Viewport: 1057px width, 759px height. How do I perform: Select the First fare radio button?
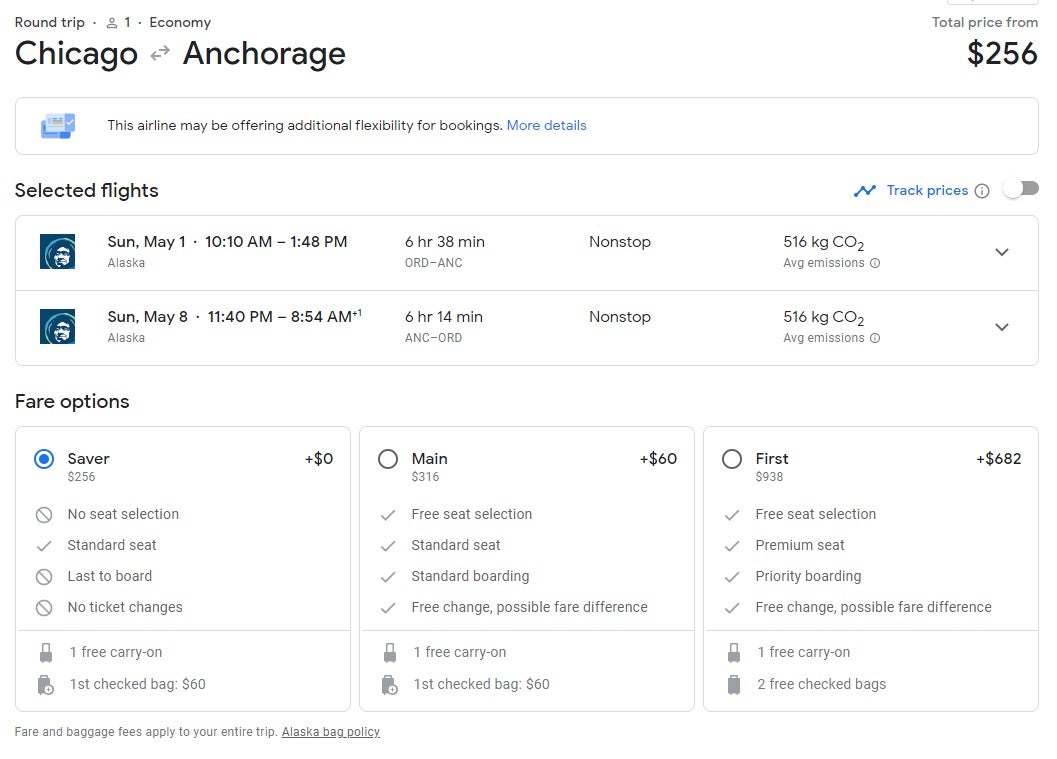731,459
